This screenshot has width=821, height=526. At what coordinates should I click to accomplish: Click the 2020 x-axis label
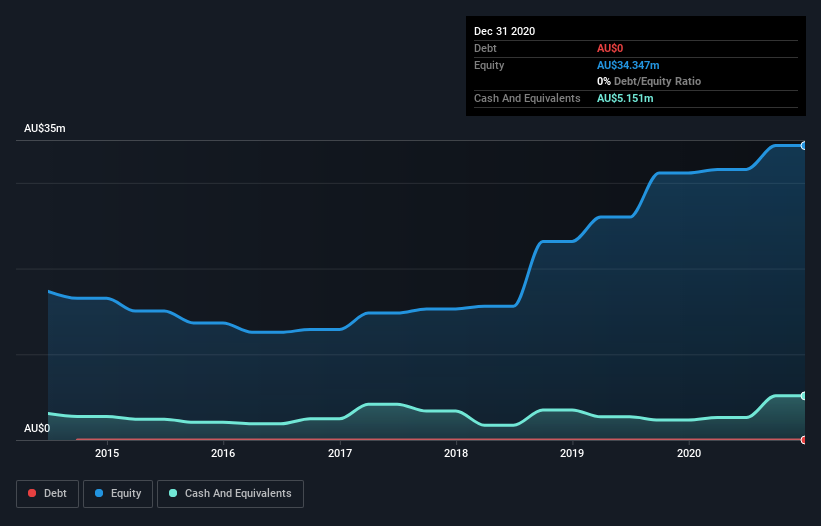689,453
